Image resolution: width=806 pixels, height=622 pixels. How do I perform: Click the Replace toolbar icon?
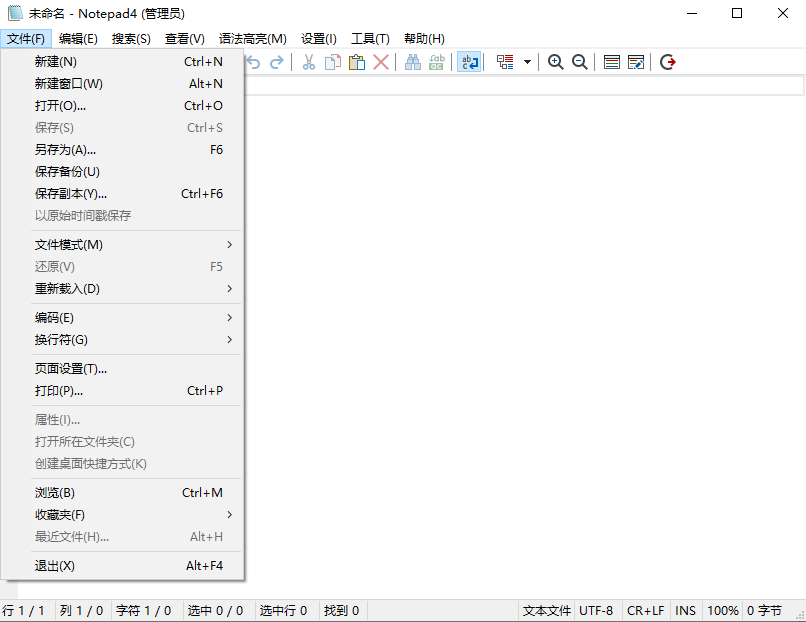coord(436,62)
